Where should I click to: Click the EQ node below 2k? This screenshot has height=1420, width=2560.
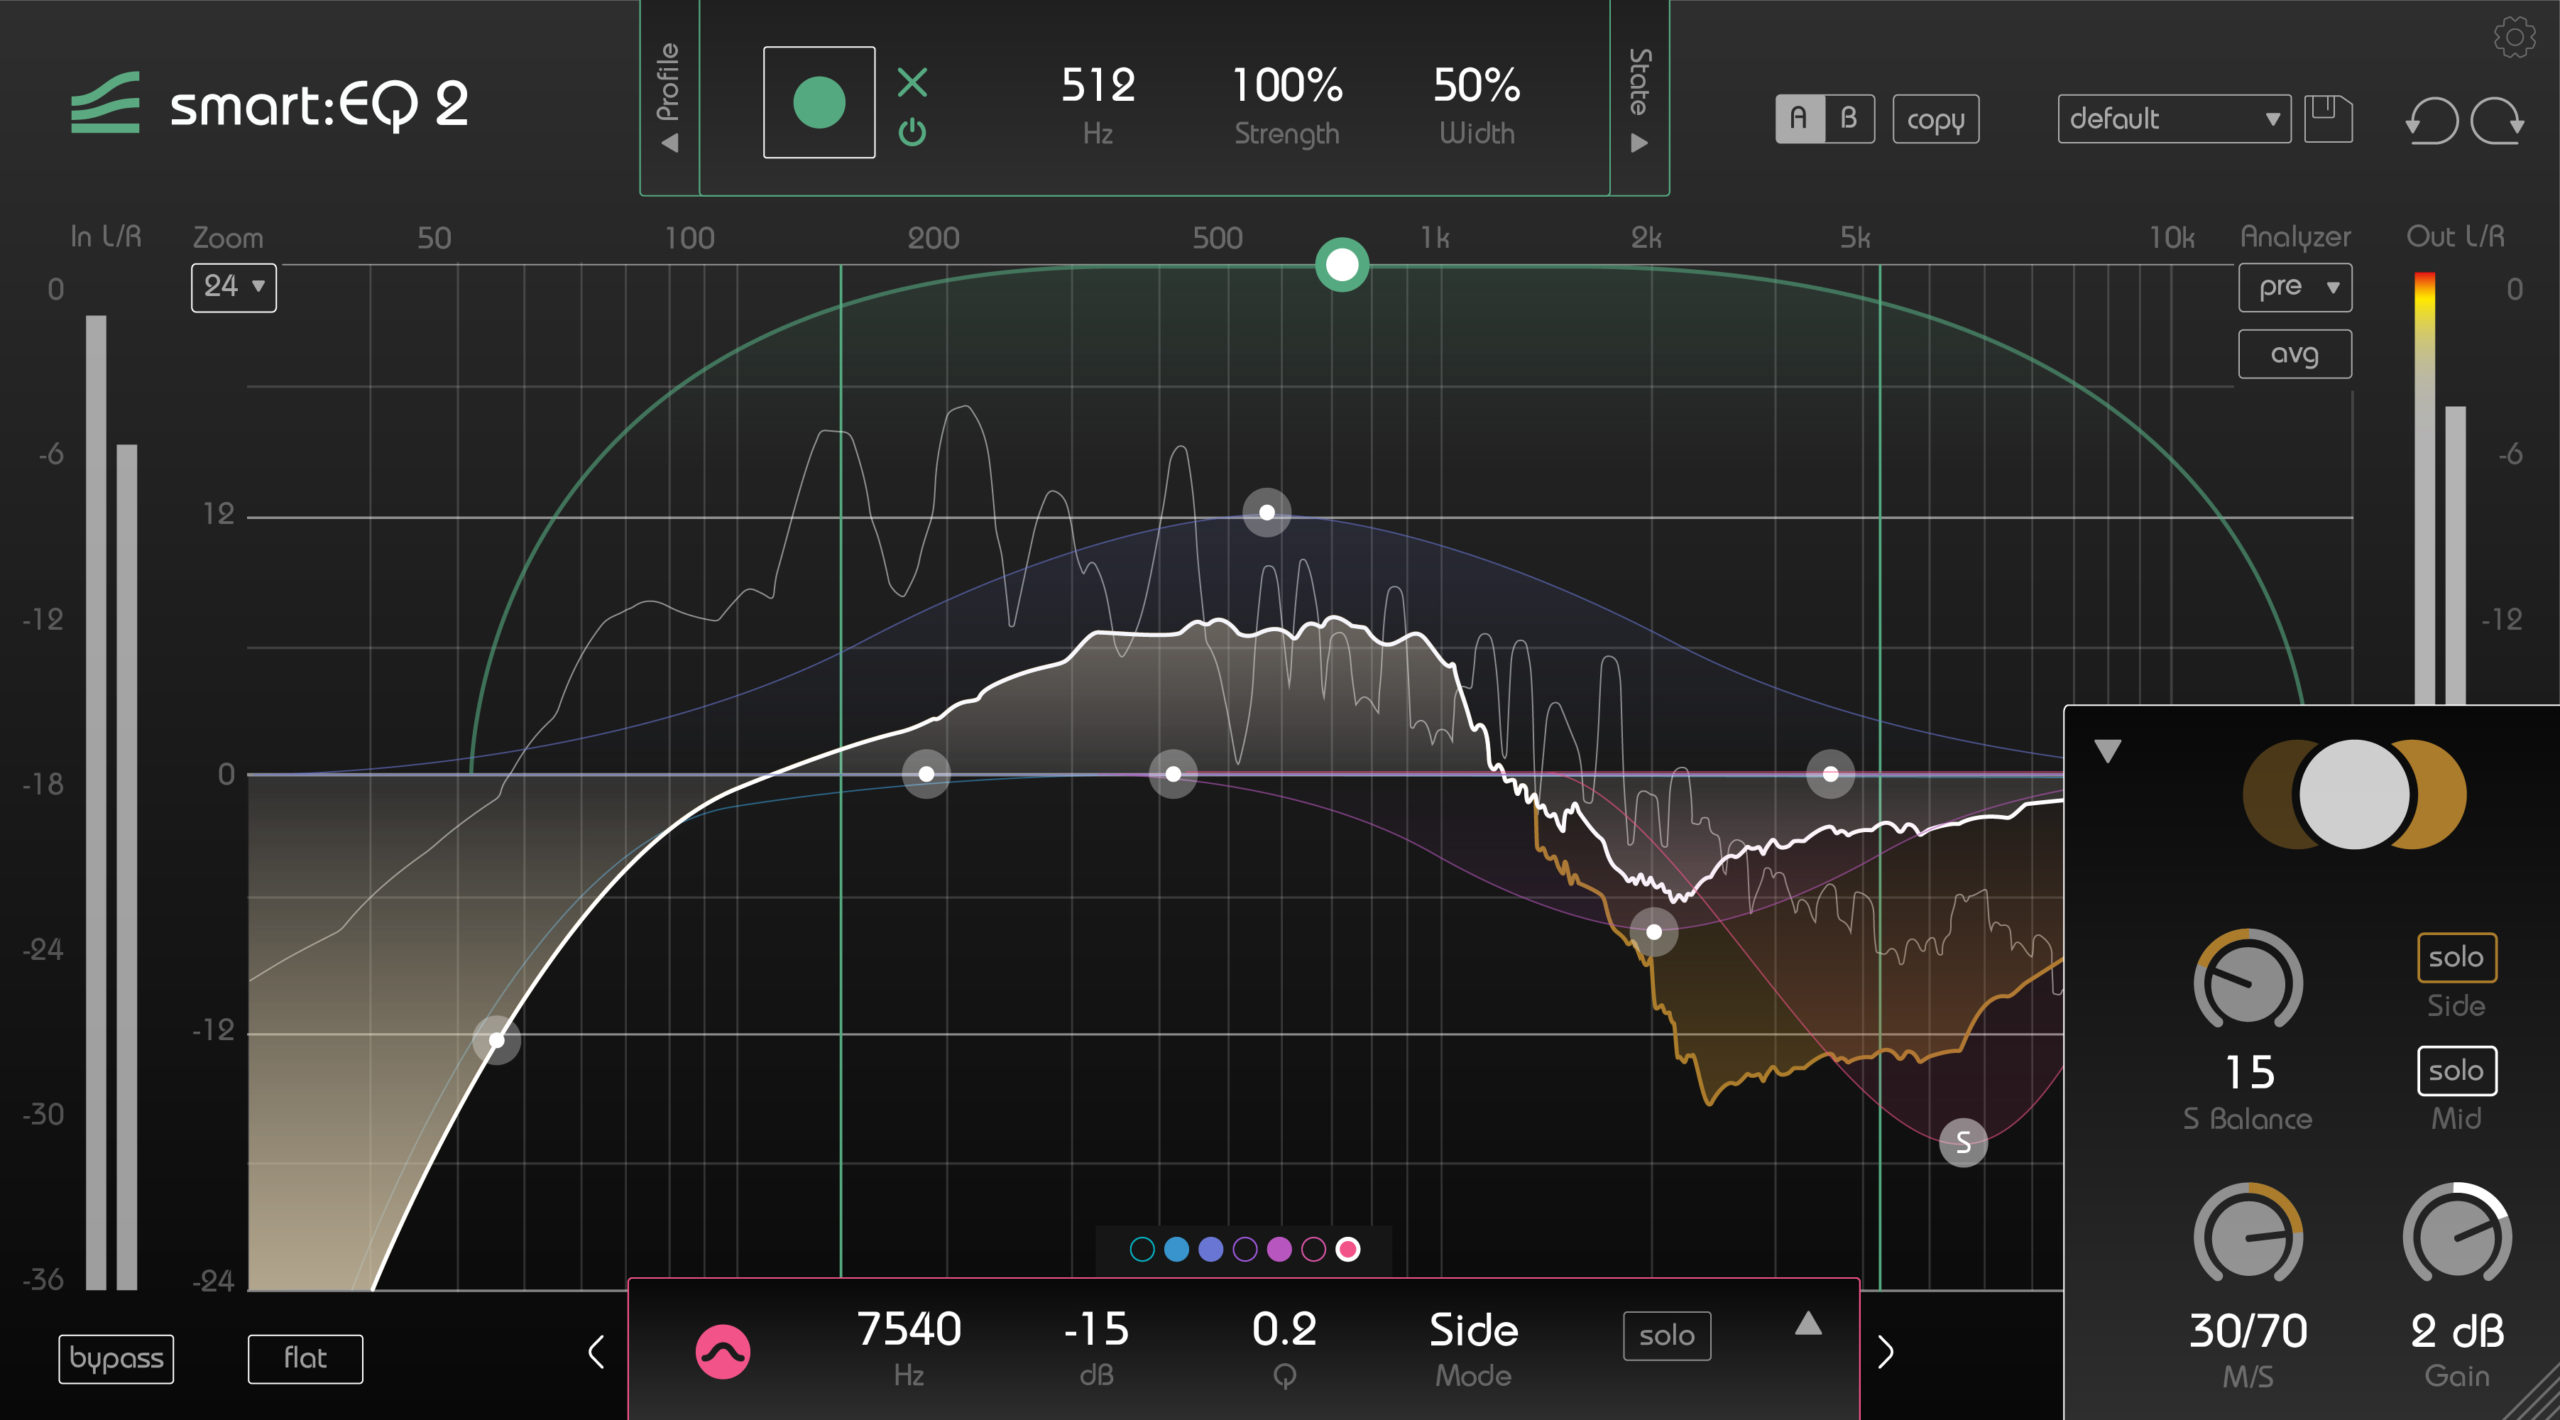click(x=1654, y=932)
